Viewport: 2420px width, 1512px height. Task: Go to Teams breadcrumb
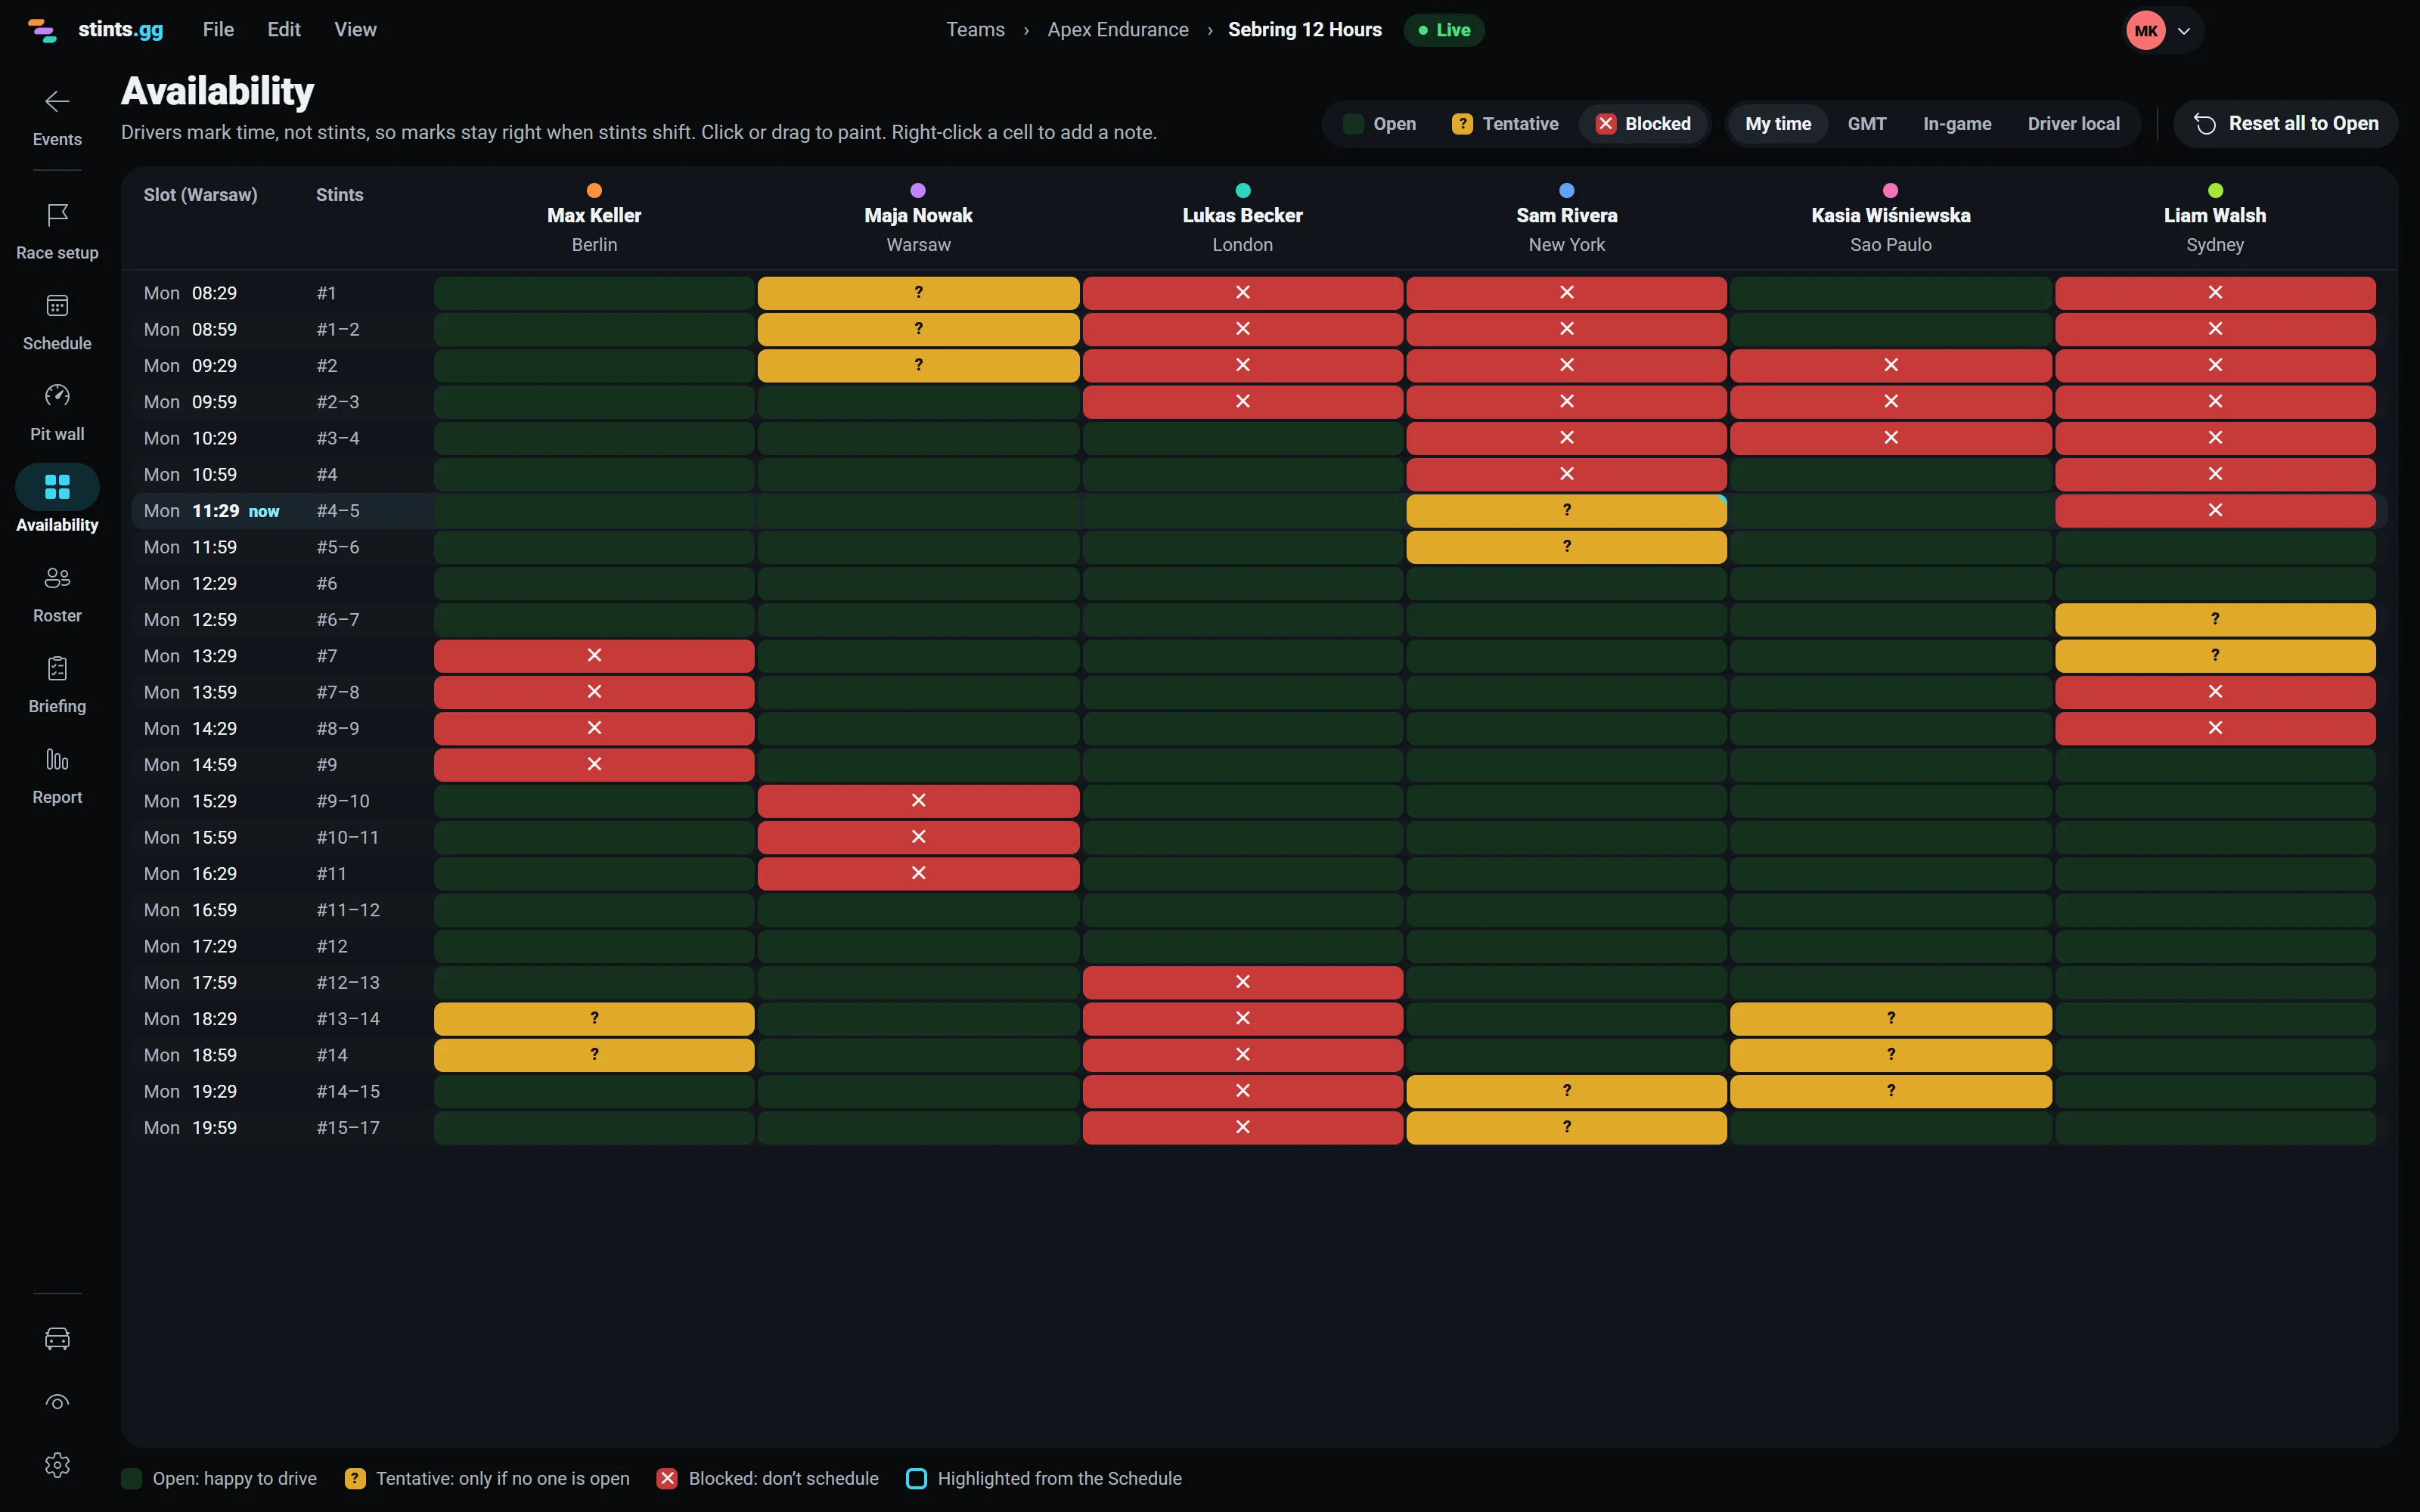(x=975, y=30)
